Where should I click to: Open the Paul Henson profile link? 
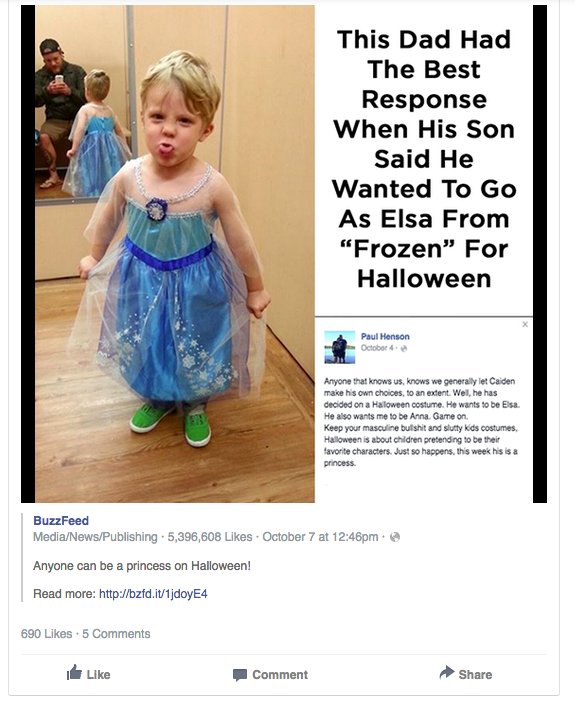385,336
